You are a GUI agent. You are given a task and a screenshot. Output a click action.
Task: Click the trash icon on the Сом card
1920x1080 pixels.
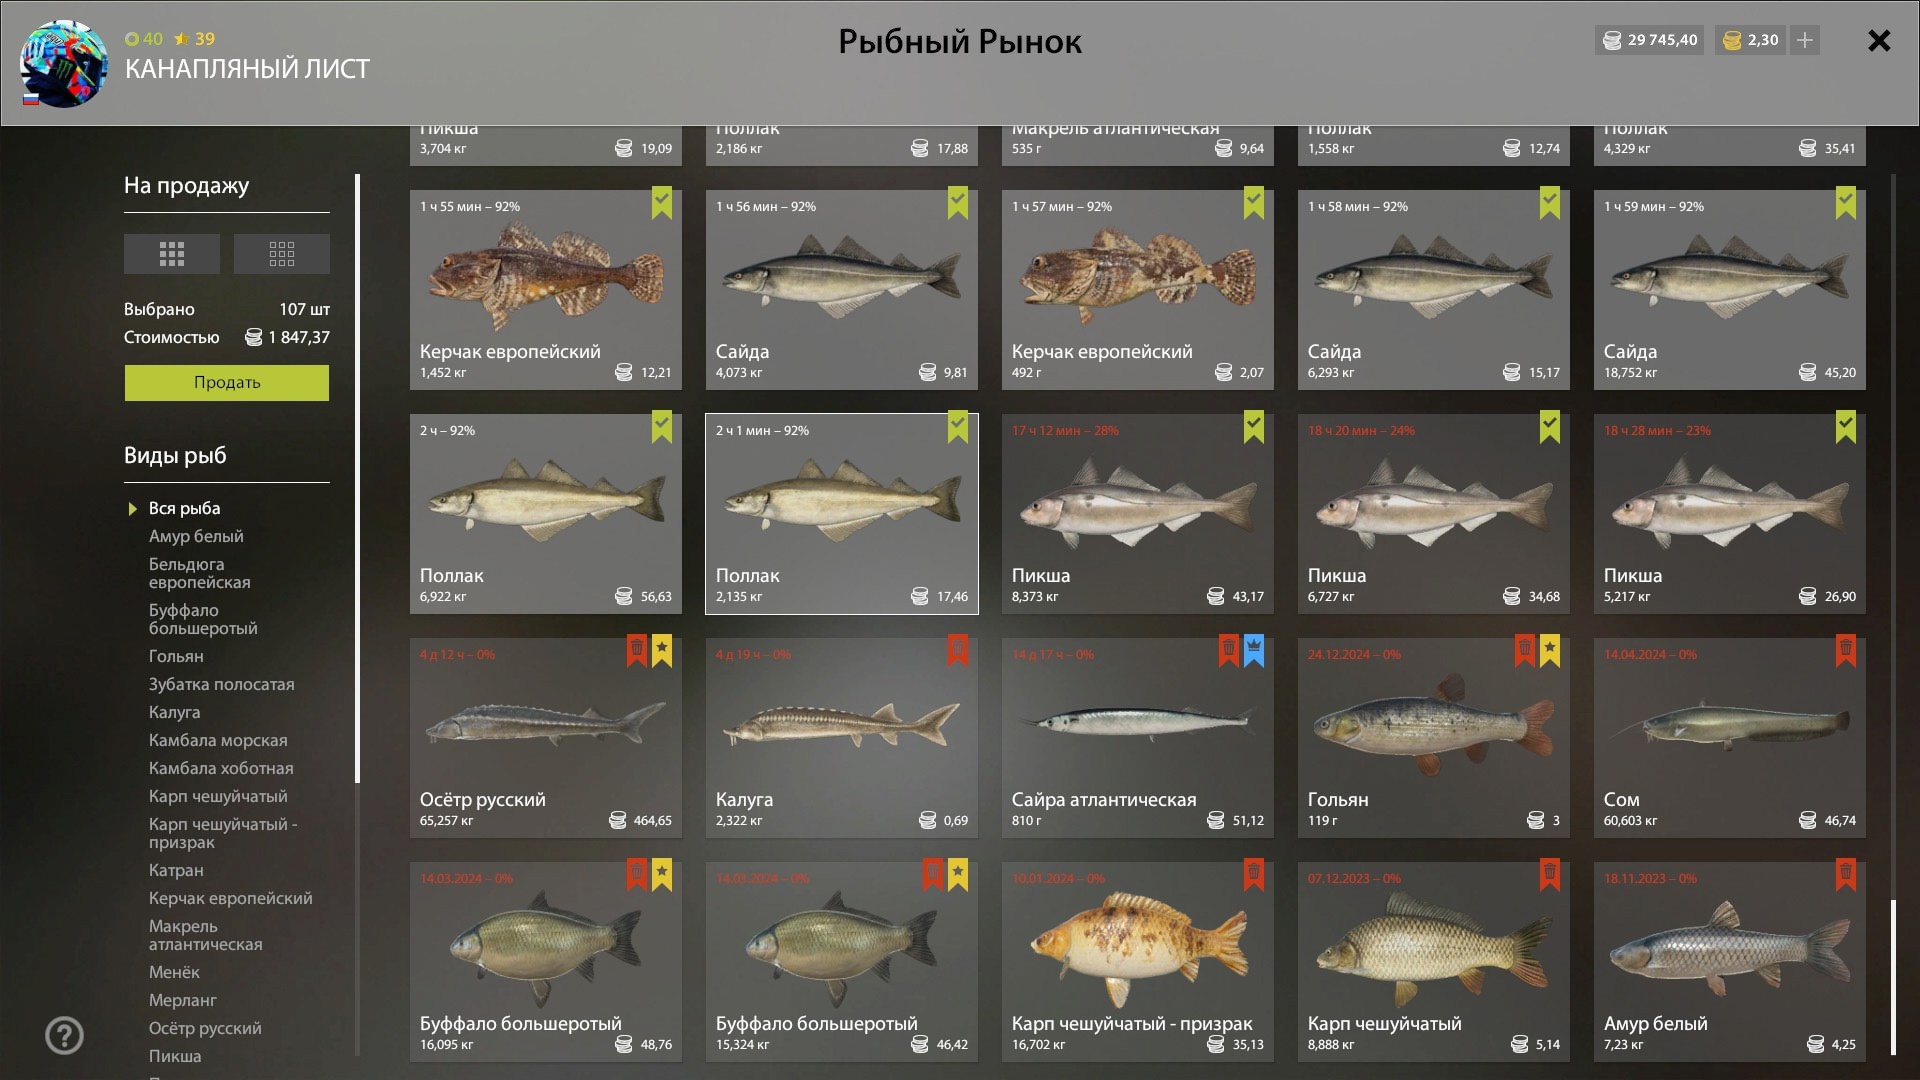pos(1846,650)
